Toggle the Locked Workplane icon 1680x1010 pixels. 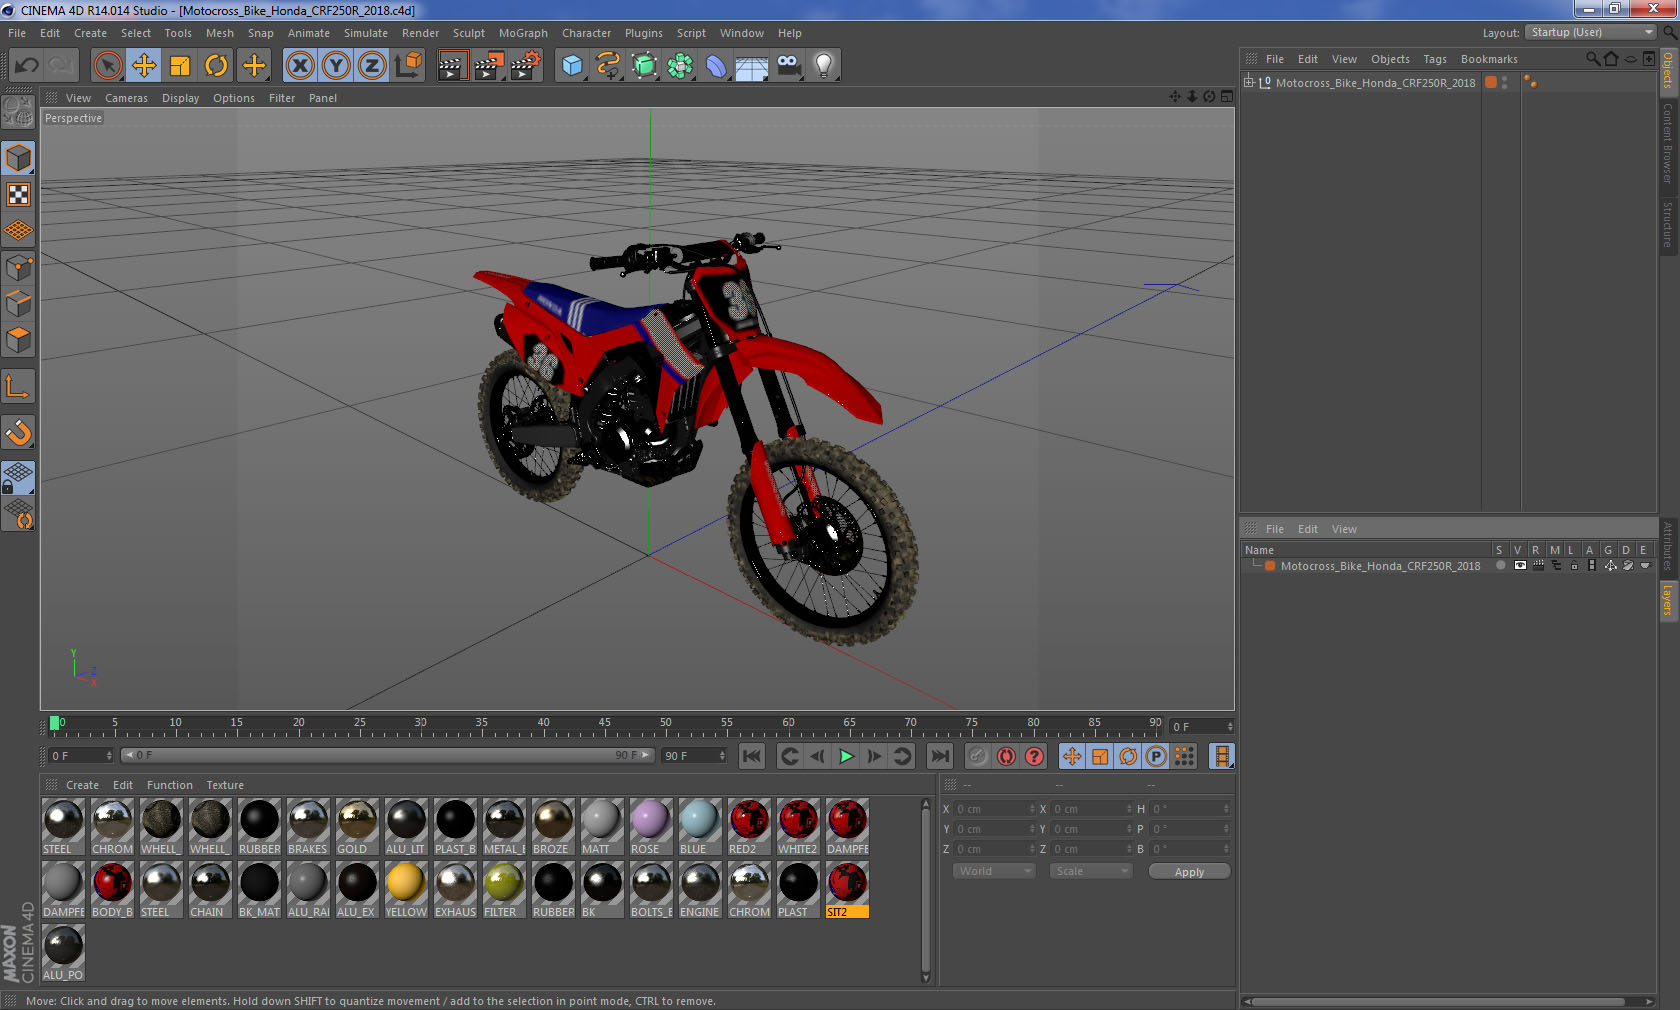(x=18, y=478)
